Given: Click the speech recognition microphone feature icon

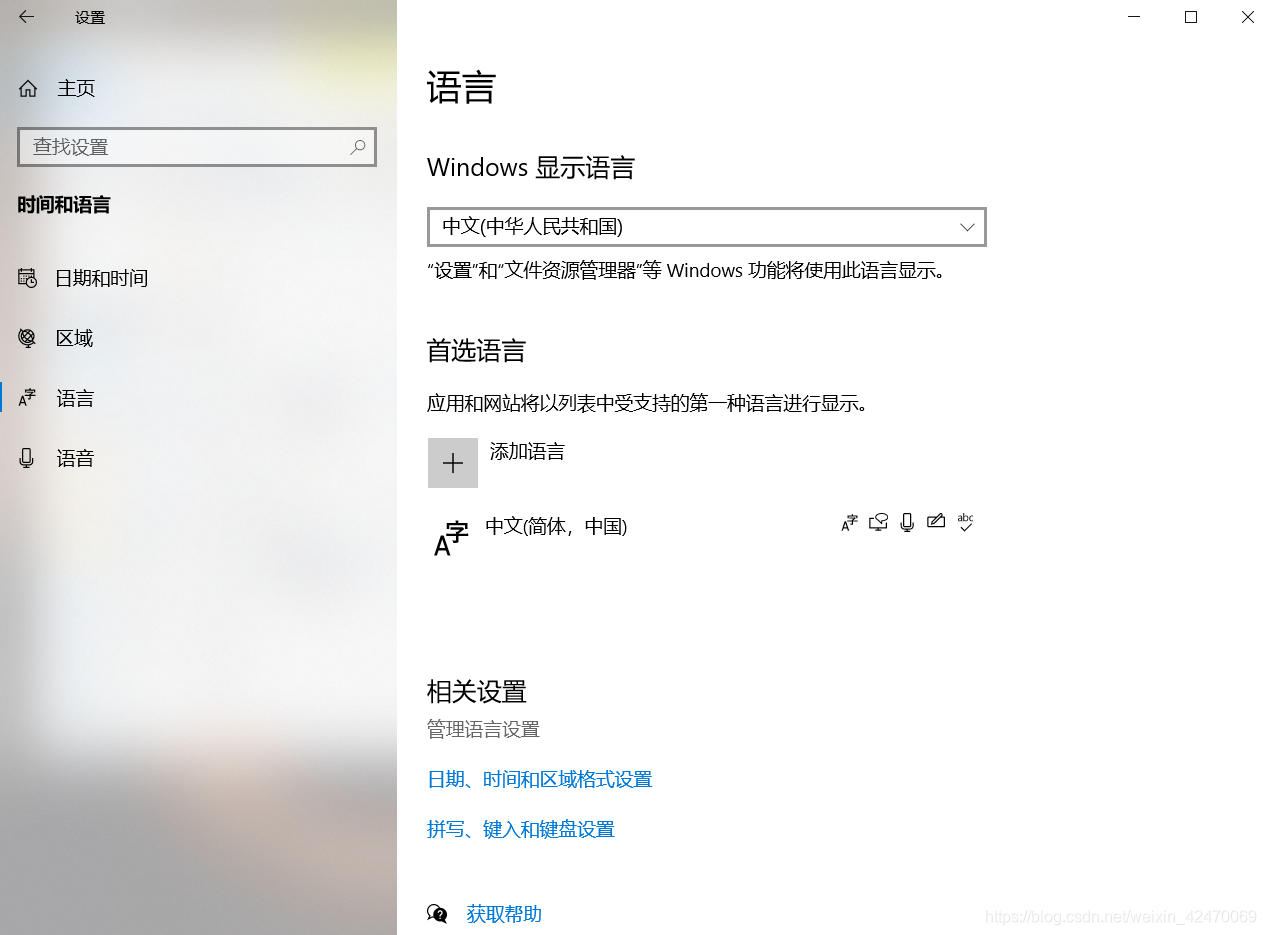Looking at the screenshot, I should pyautogui.click(x=907, y=522).
